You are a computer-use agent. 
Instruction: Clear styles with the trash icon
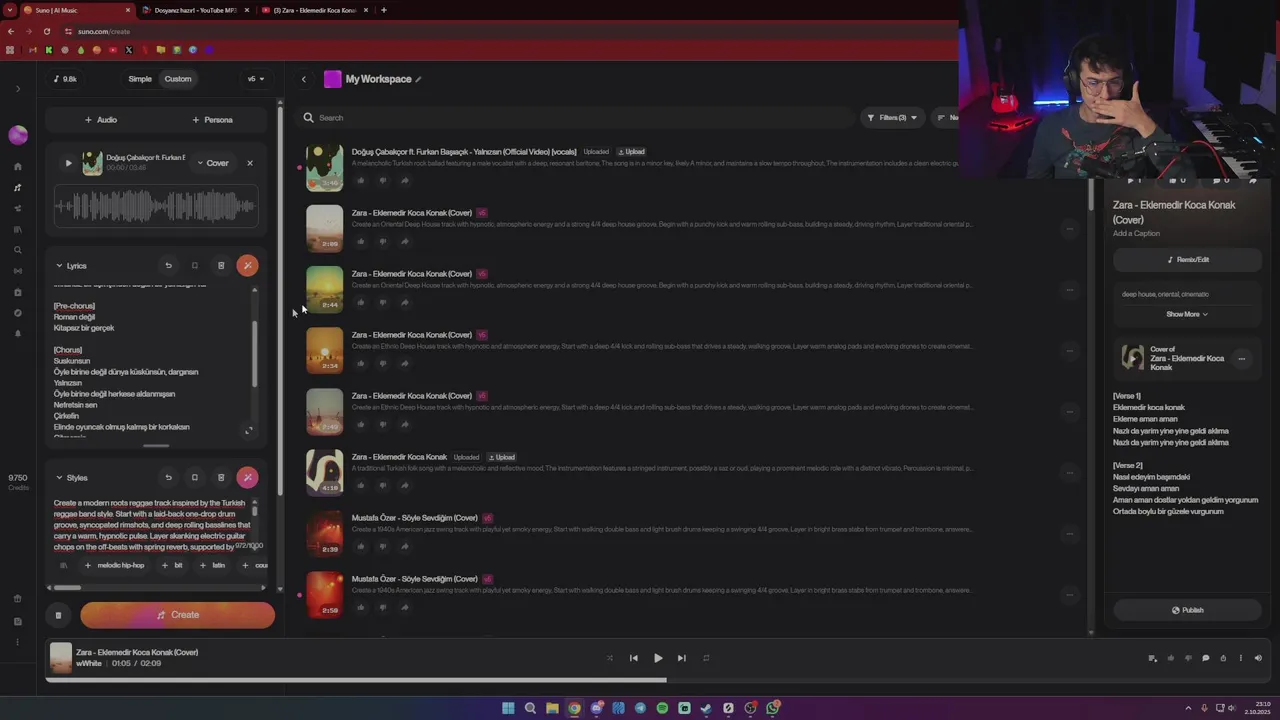click(x=221, y=478)
